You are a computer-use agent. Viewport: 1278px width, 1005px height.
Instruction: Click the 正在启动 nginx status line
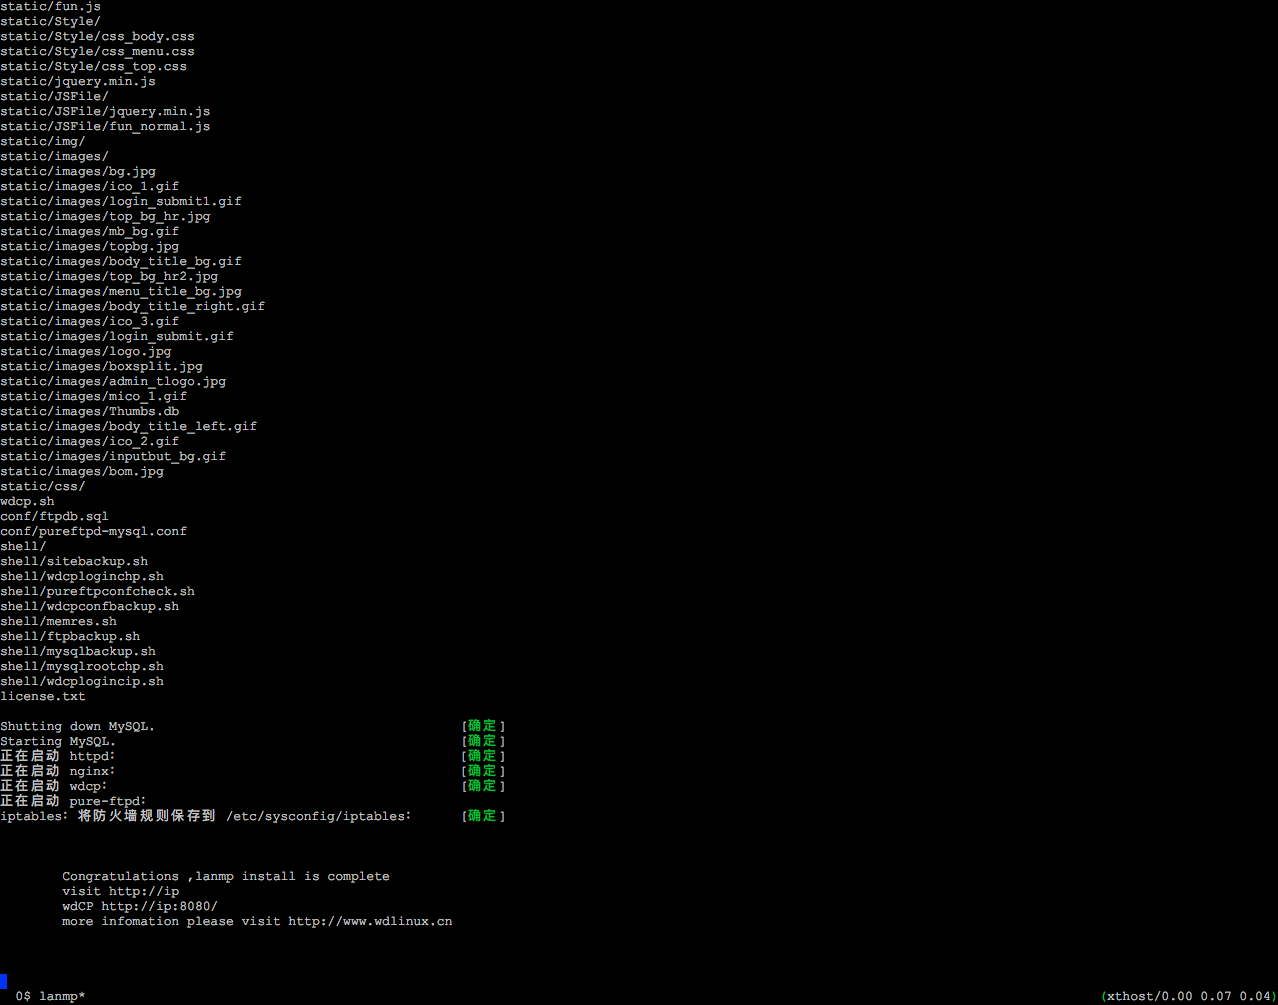(58, 771)
